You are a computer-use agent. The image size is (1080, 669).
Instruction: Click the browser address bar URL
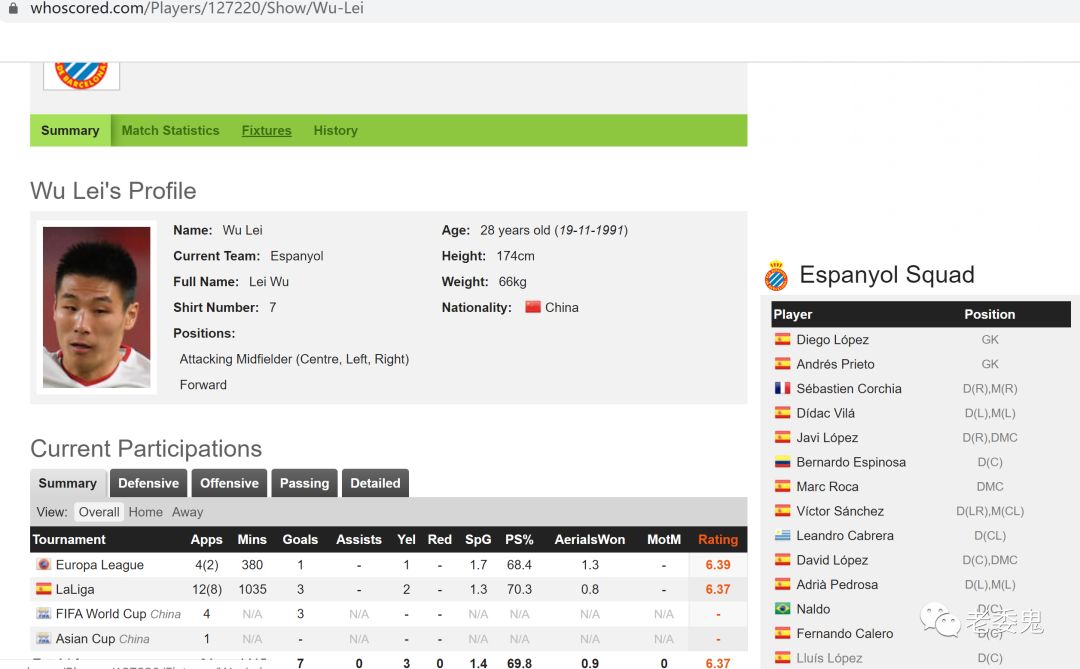coord(197,8)
